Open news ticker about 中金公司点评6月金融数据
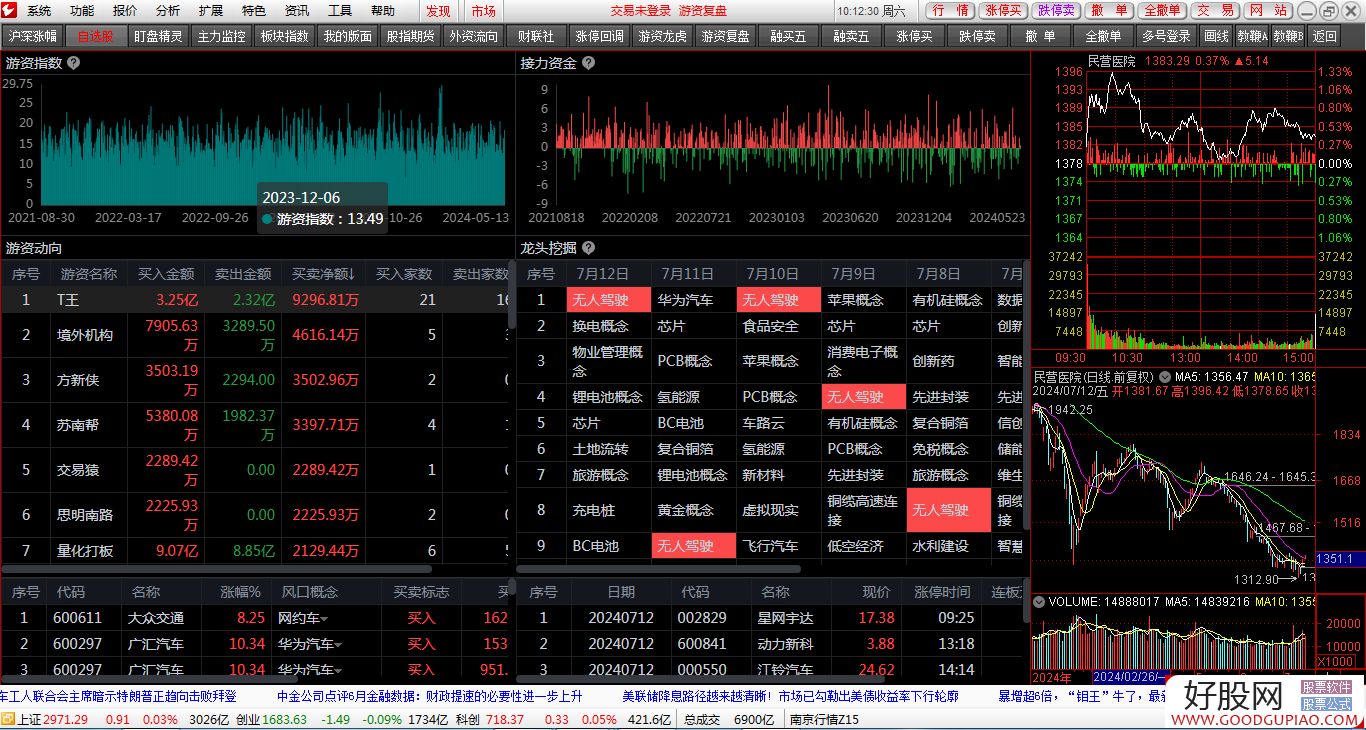Image resolution: width=1366 pixels, height=730 pixels. point(429,696)
